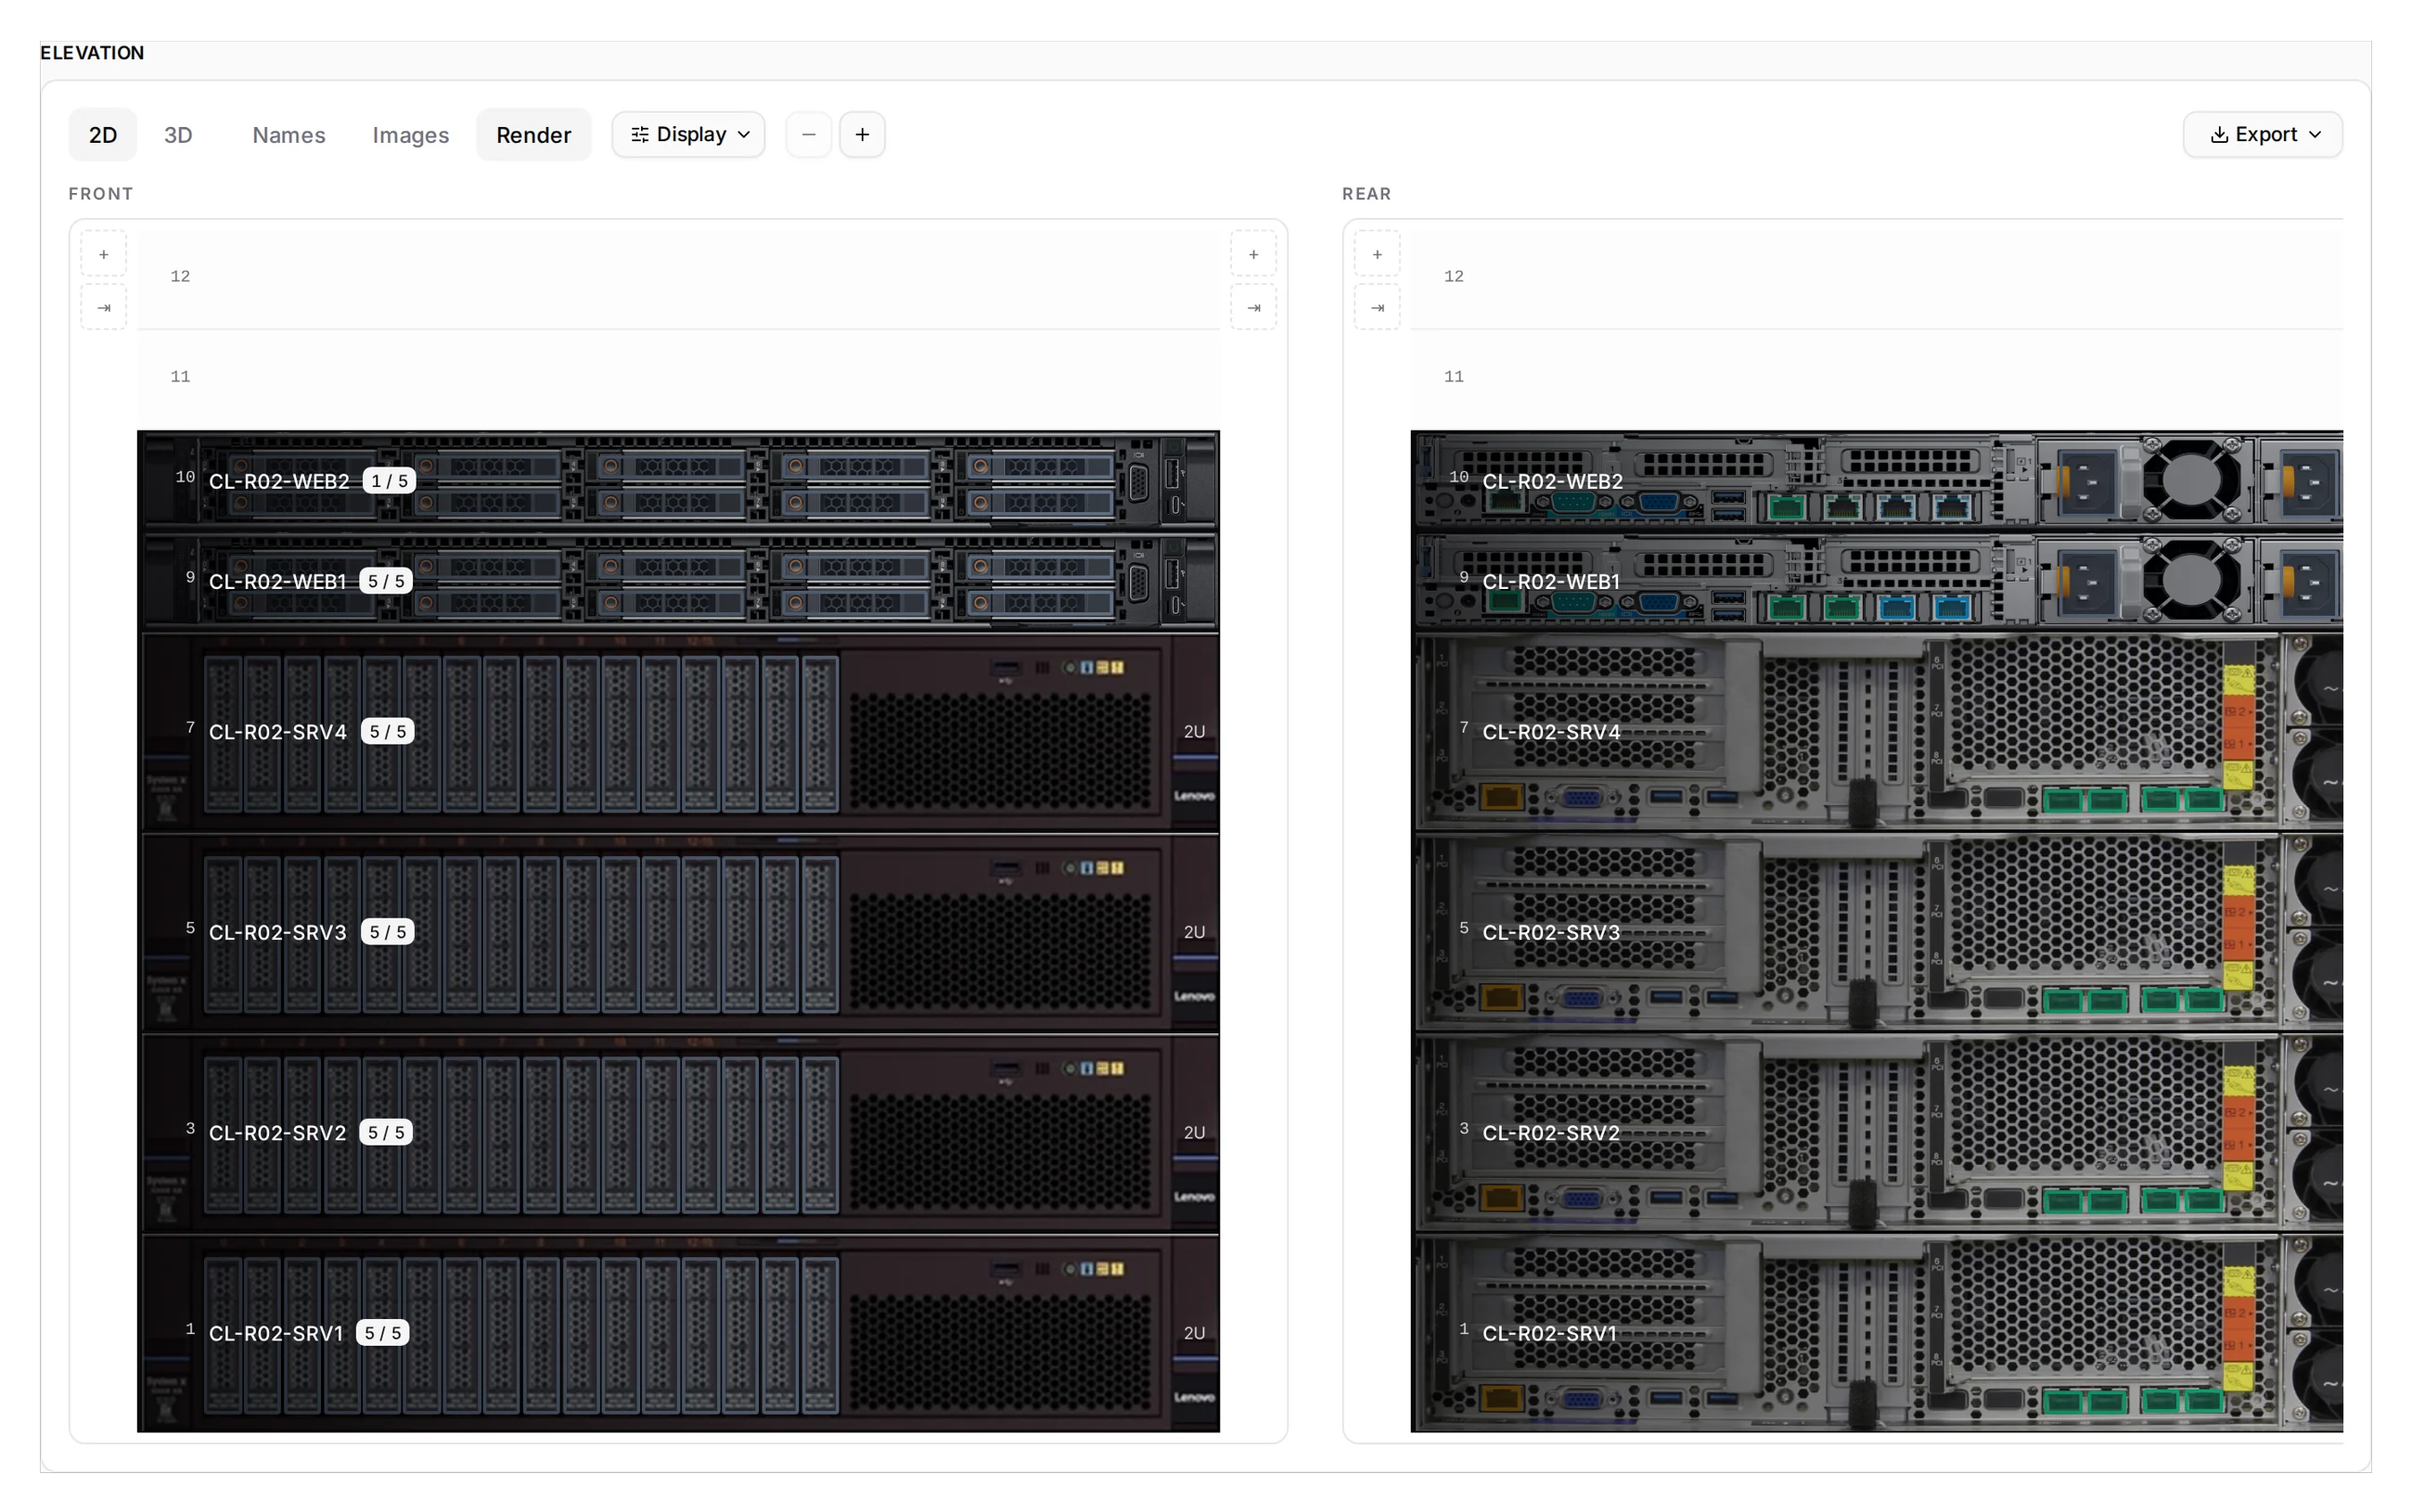Click empty slot 12 in front rack

pyautogui.click(x=678, y=279)
